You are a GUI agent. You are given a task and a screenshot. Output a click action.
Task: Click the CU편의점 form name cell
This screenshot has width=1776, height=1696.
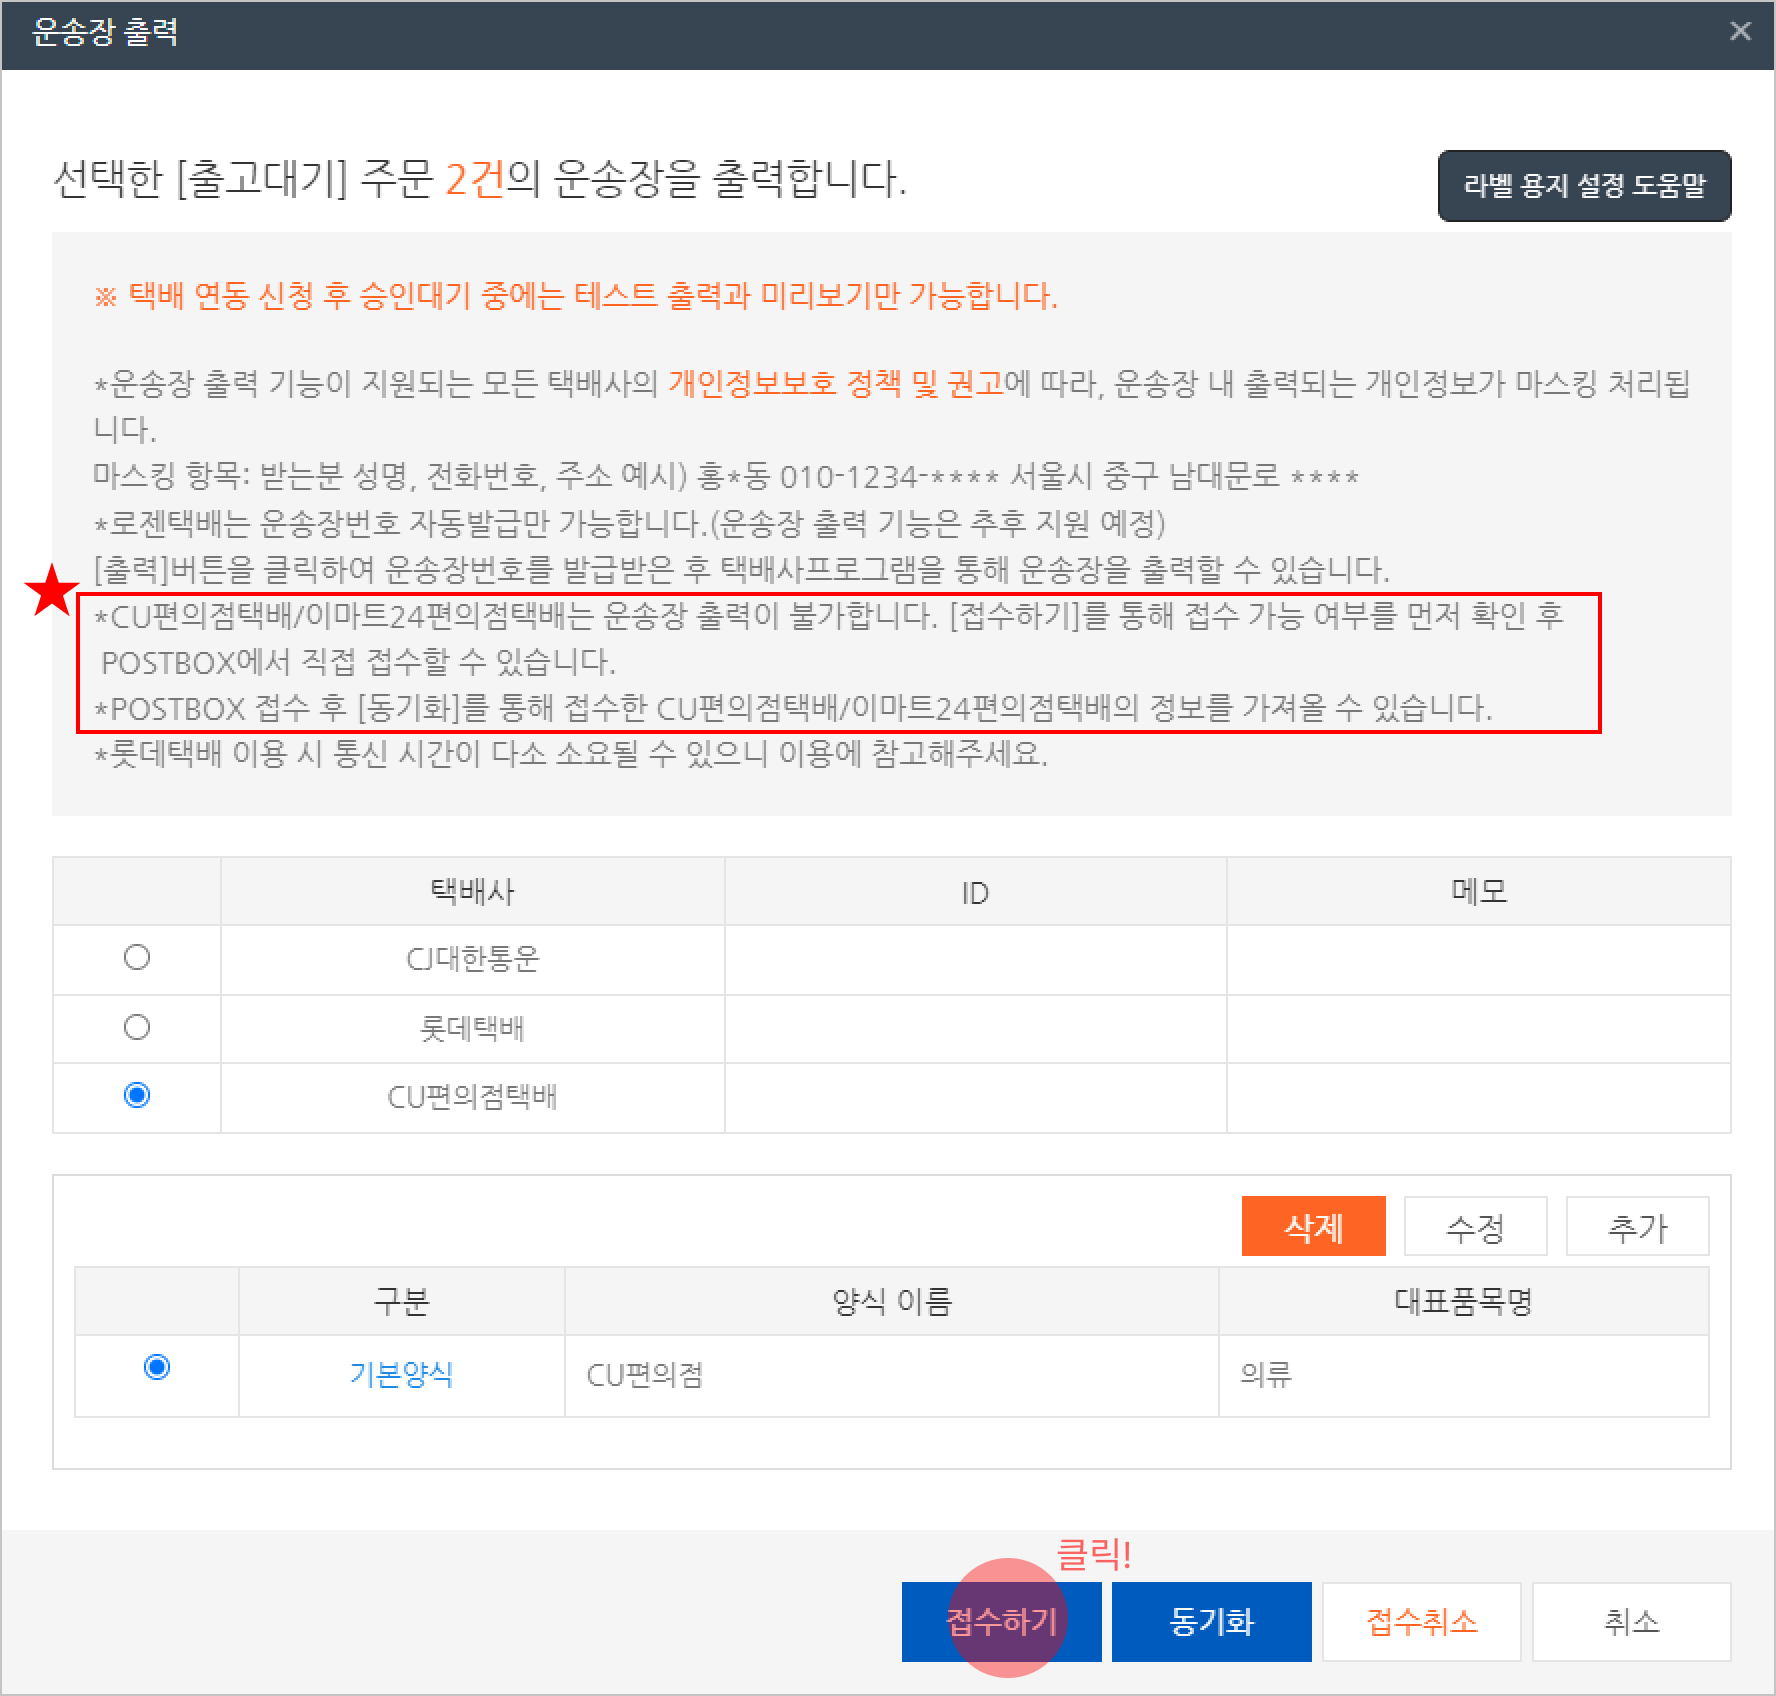[x=645, y=1375]
